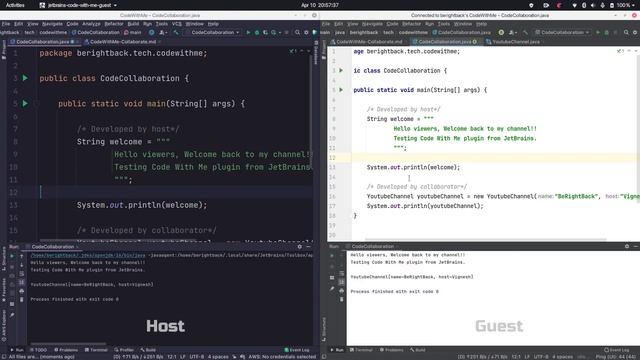Switch to CodeWithMe-Collaborate.md tab in Host
This screenshot has height=360, width=640.
(x=123, y=42)
